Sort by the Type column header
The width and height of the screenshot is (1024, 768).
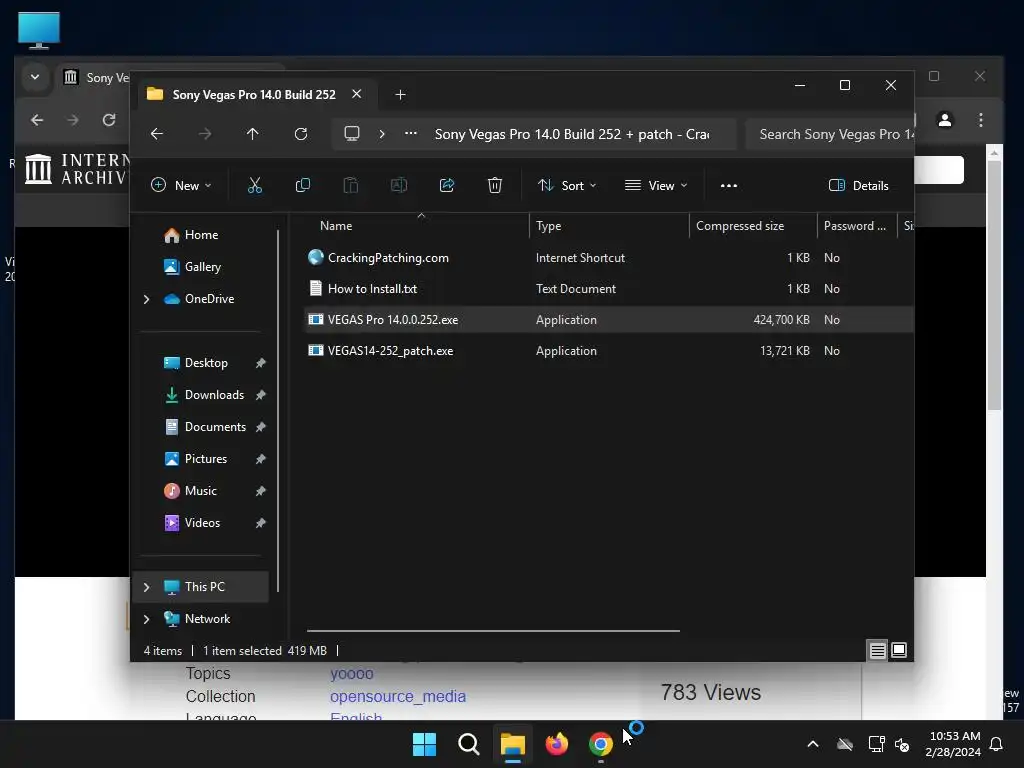609,226
